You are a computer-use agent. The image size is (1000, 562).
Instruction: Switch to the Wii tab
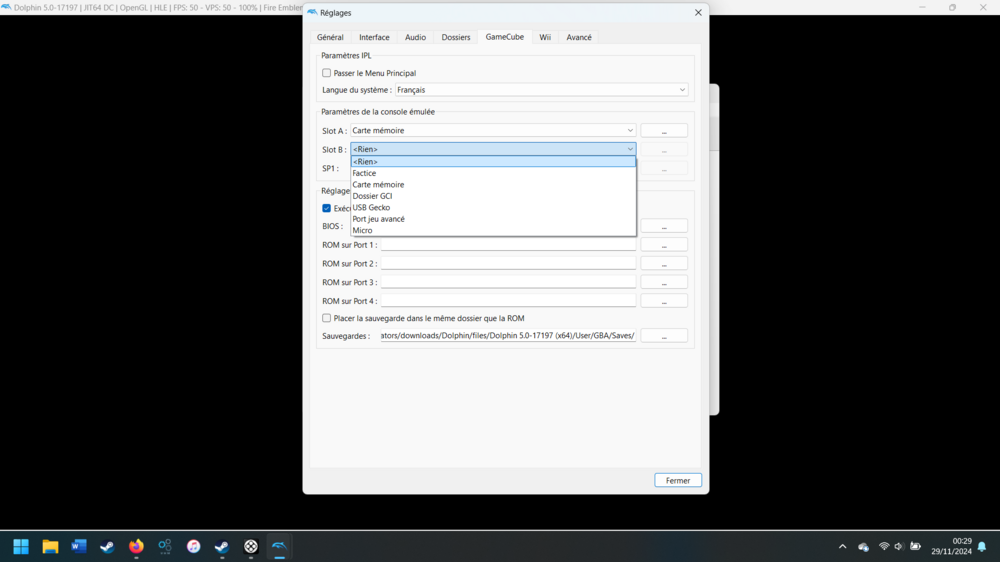point(545,37)
